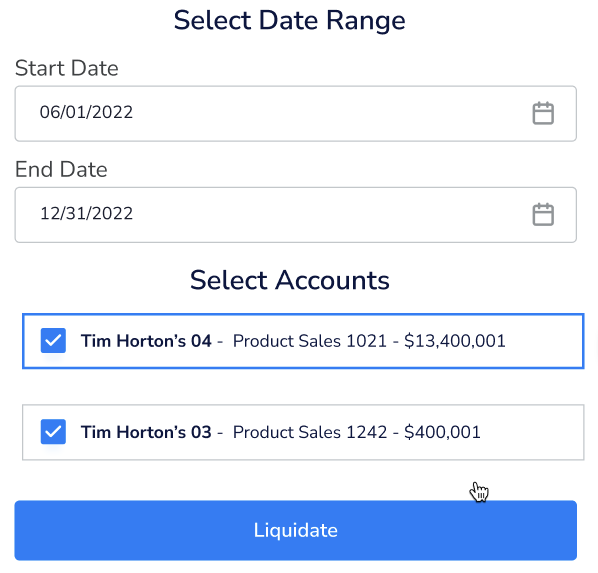Select the Tim Horton's 03 account row
This screenshot has width=598, height=573.
(x=303, y=432)
